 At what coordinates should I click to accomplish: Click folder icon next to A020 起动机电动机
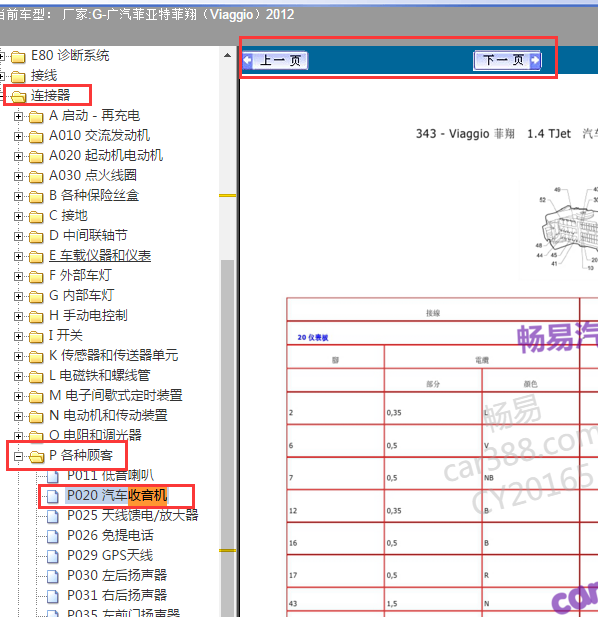tap(36, 157)
